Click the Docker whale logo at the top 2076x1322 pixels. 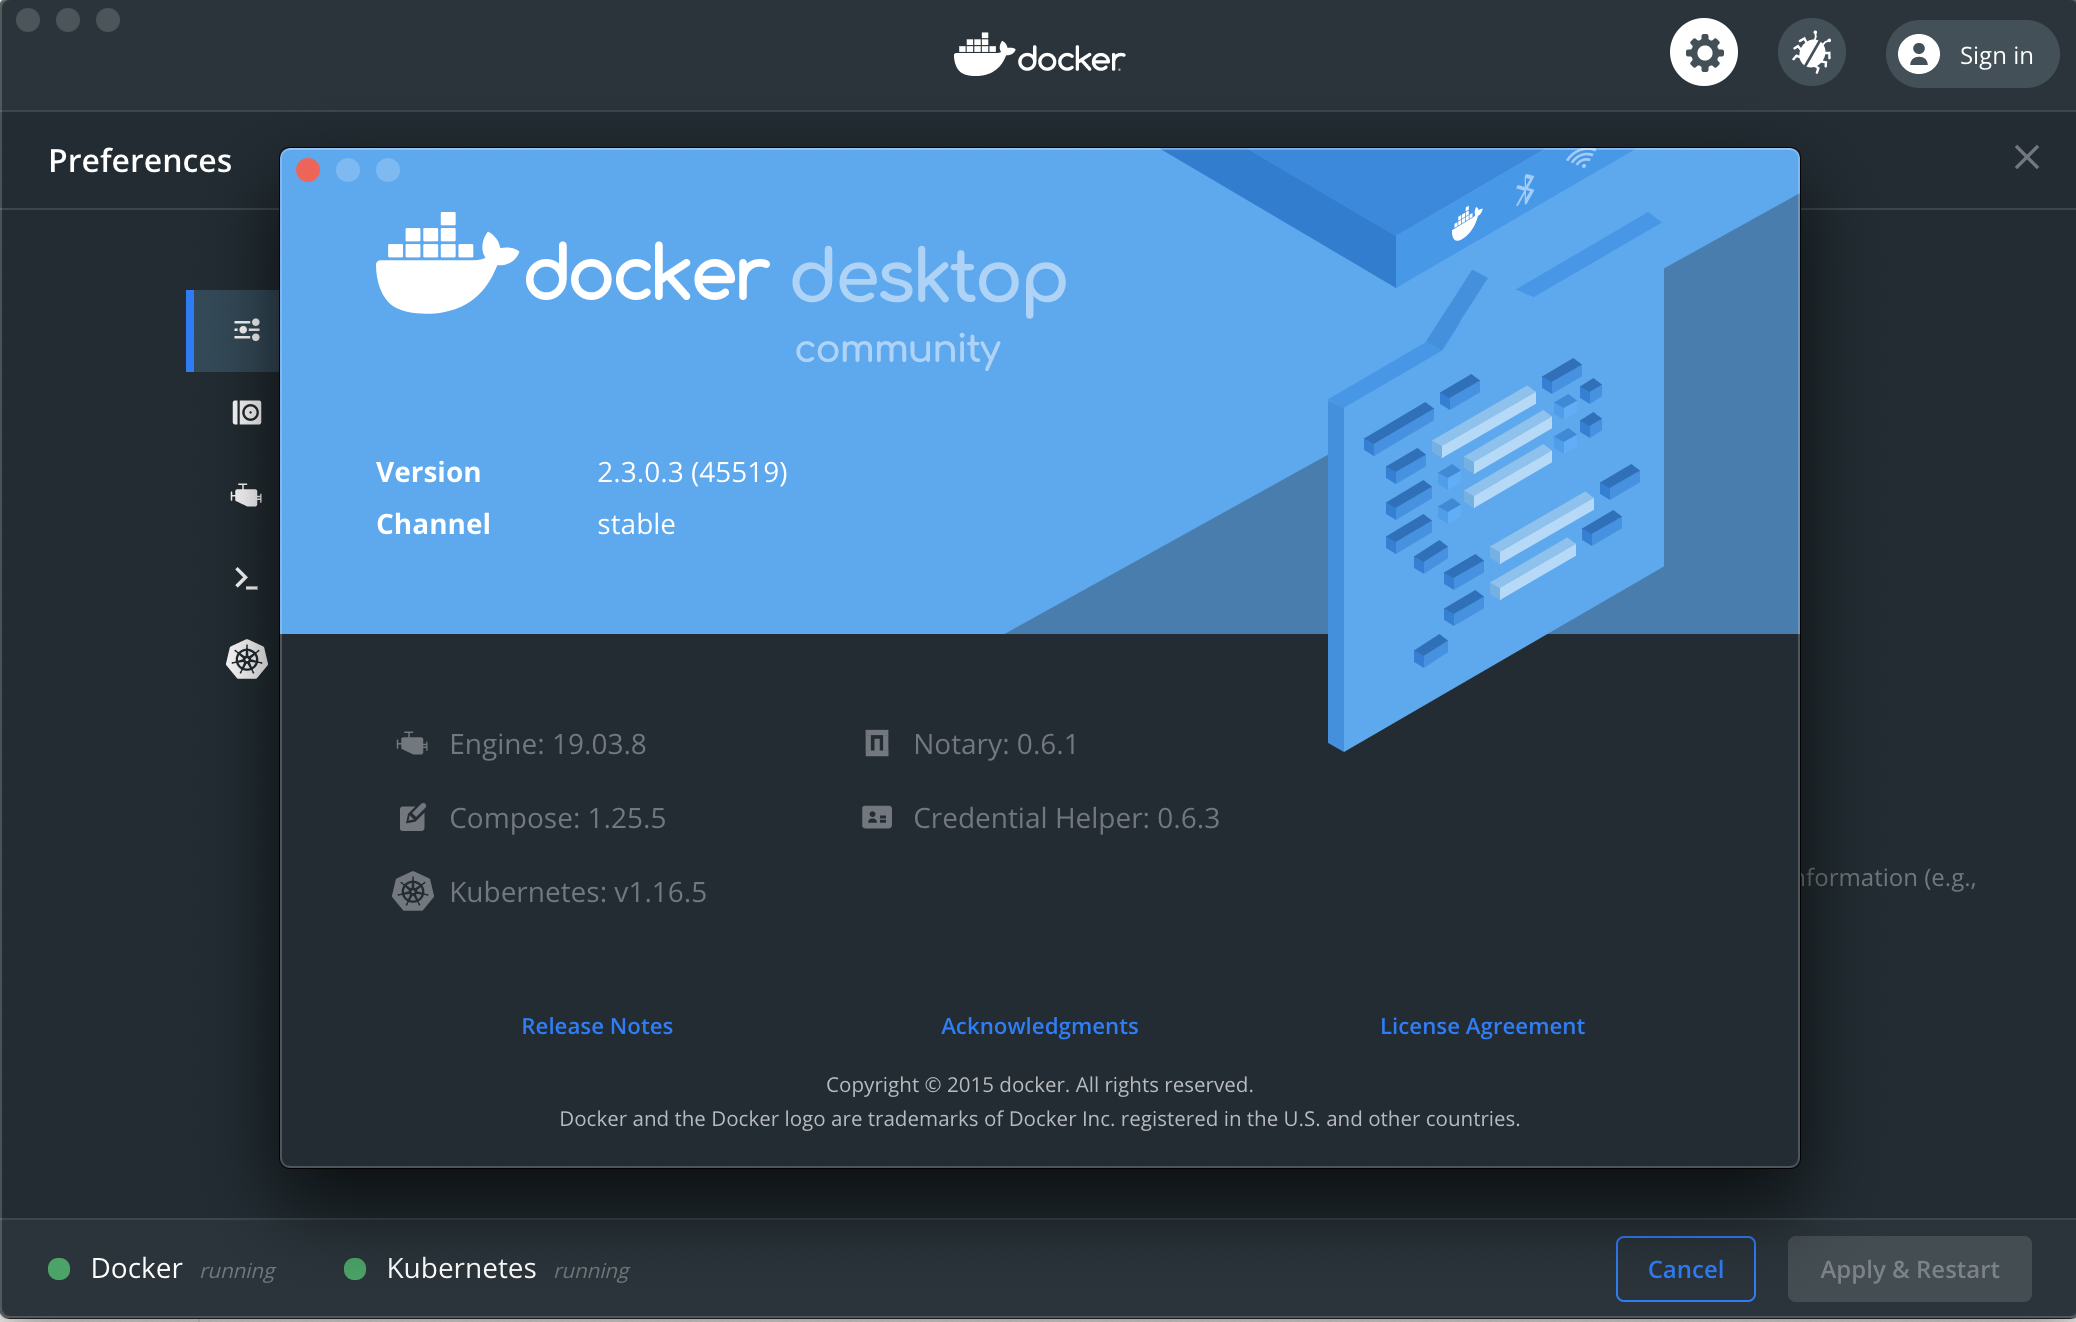(1039, 56)
